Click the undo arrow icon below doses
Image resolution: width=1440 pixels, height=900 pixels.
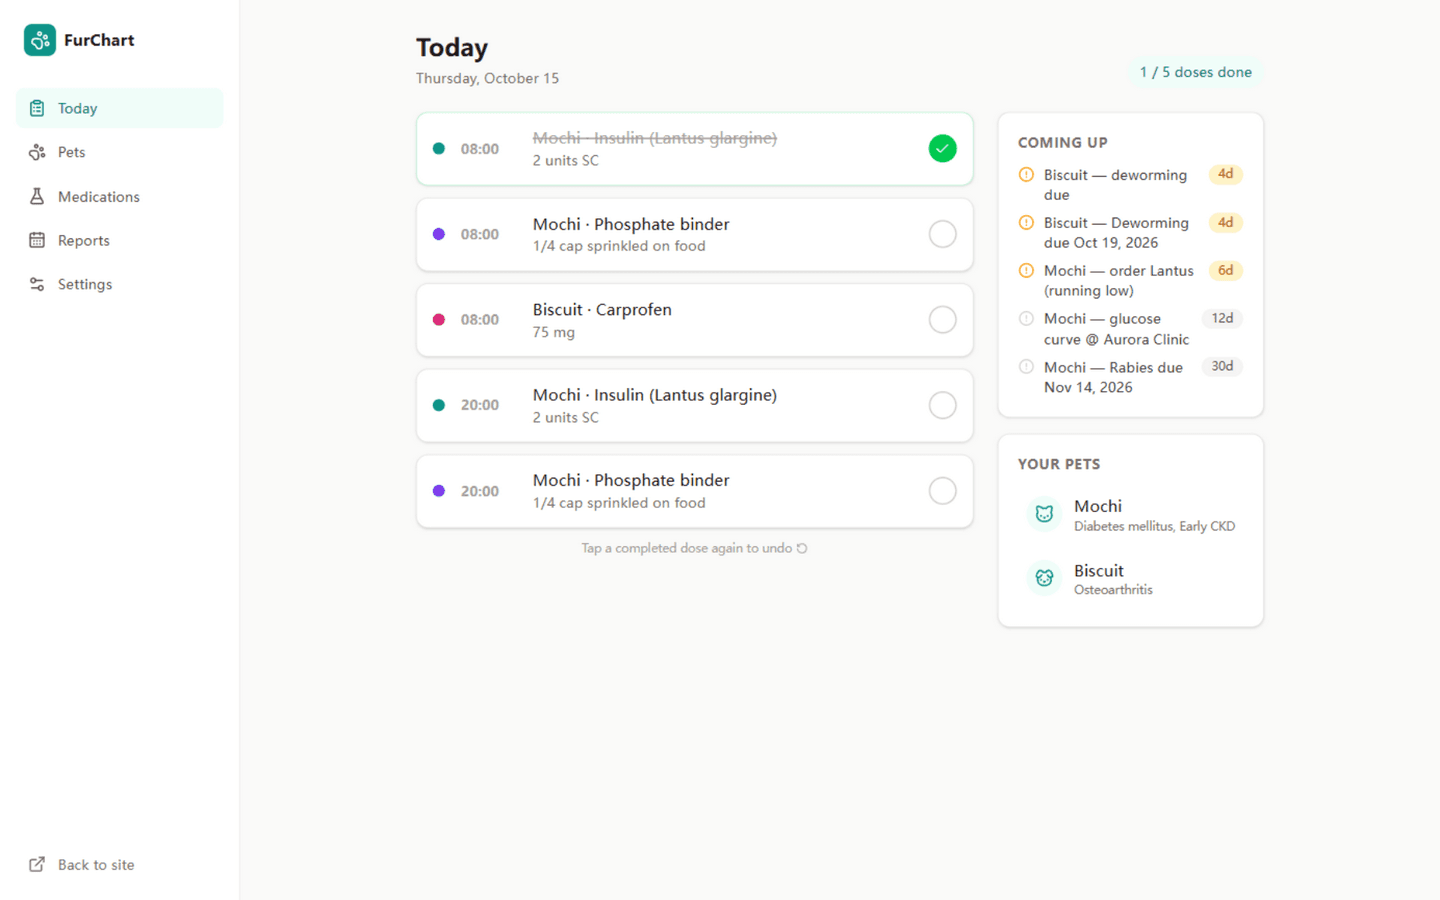[x=802, y=548]
